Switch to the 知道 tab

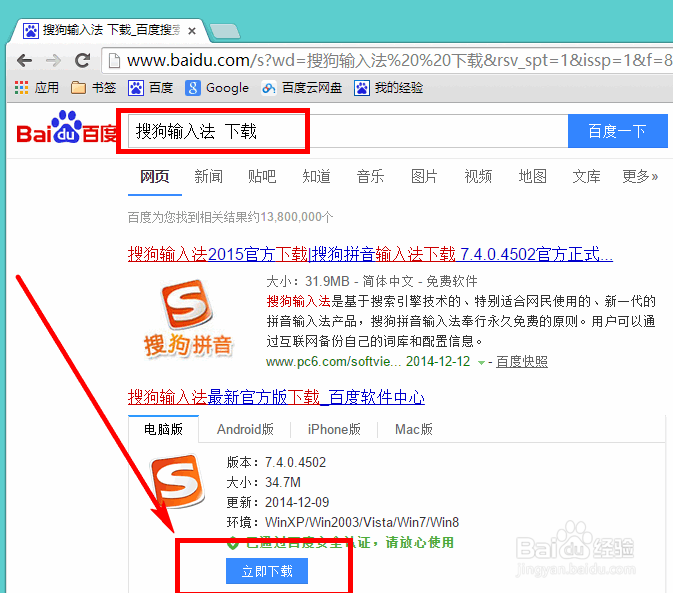(x=316, y=176)
